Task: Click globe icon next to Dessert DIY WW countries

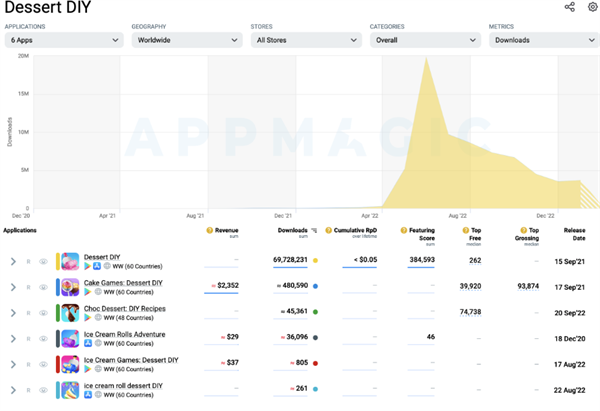Action: pyautogui.click(x=107, y=266)
